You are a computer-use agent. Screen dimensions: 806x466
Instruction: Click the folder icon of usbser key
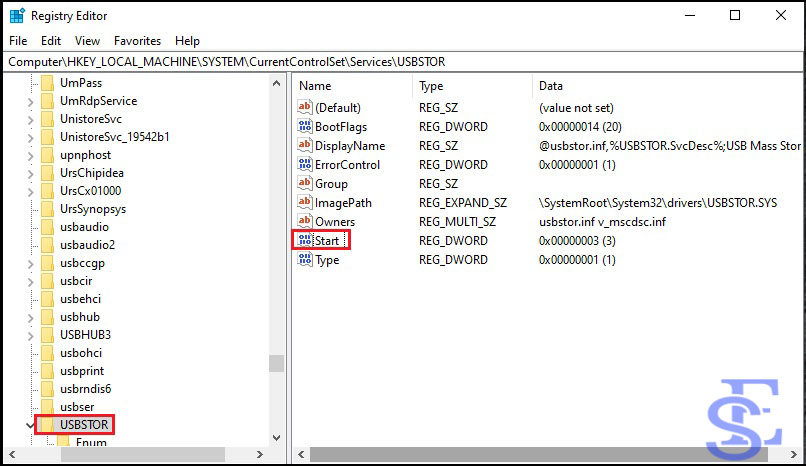pos(47,407)
